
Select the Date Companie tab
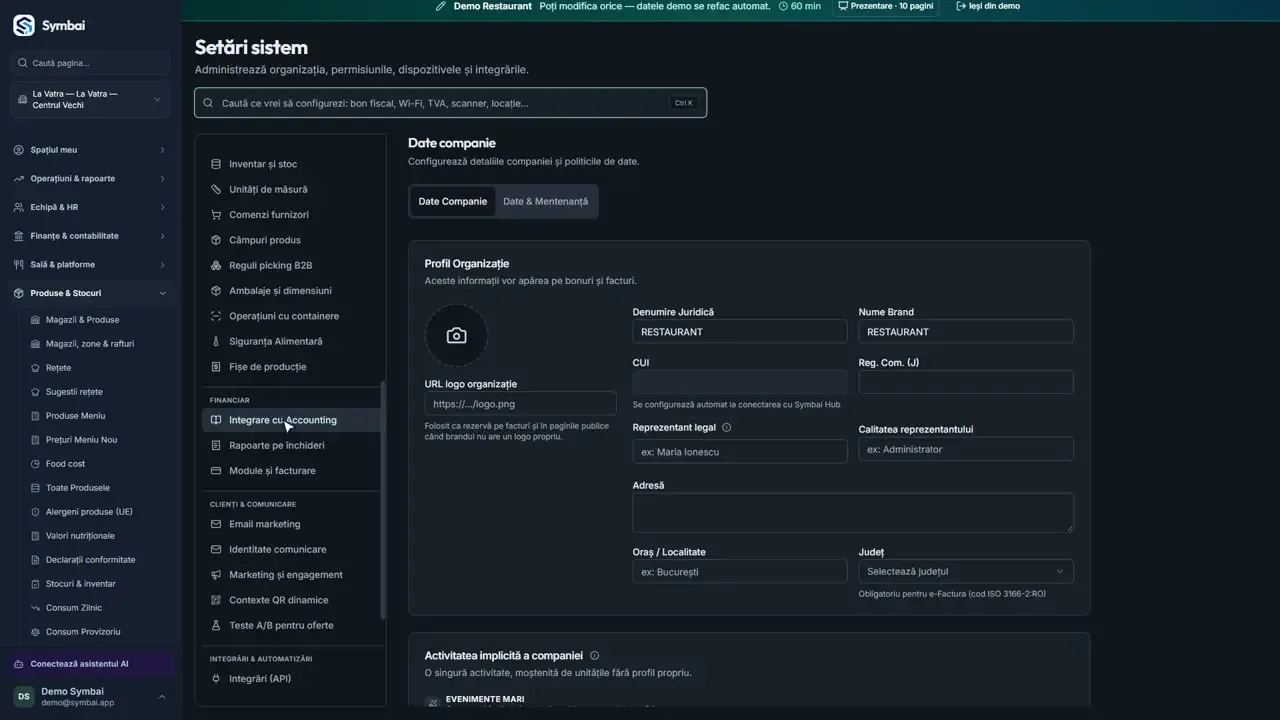(453, 201)
